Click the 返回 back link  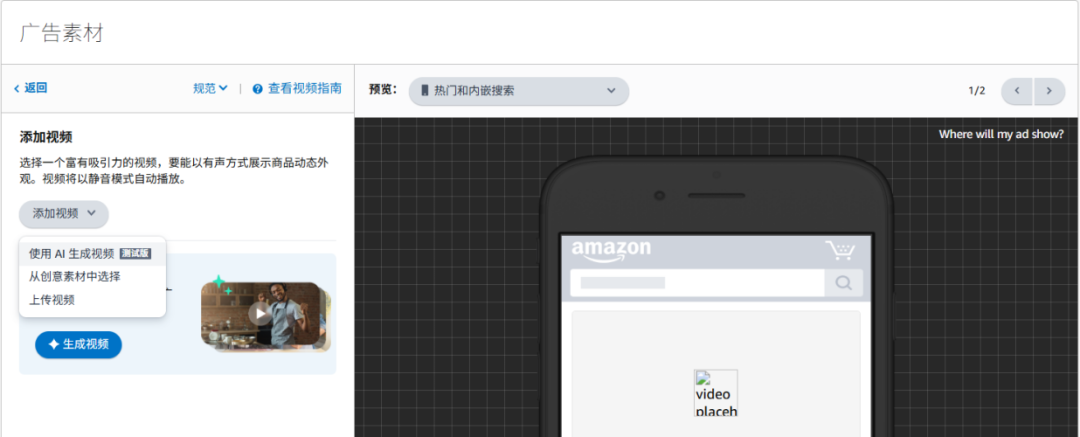(x=30, y=88)
